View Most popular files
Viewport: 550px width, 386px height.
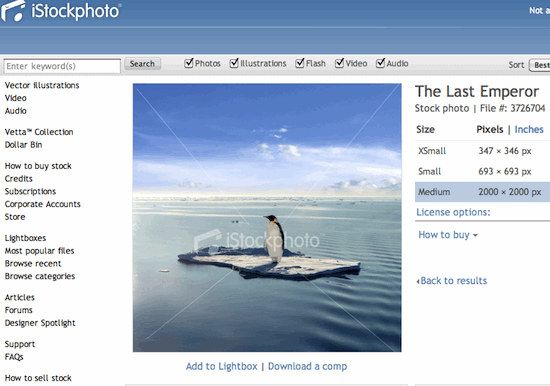point(39,251)
